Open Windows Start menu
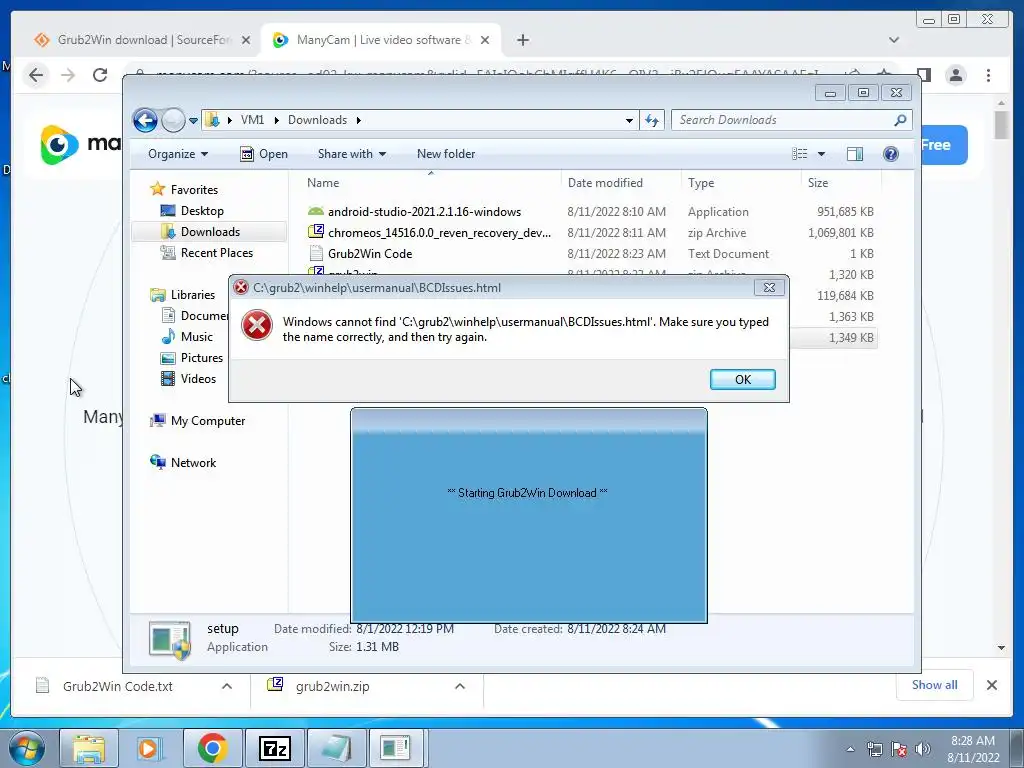This screenshot has height=768, width=1024. click(26, 748)
